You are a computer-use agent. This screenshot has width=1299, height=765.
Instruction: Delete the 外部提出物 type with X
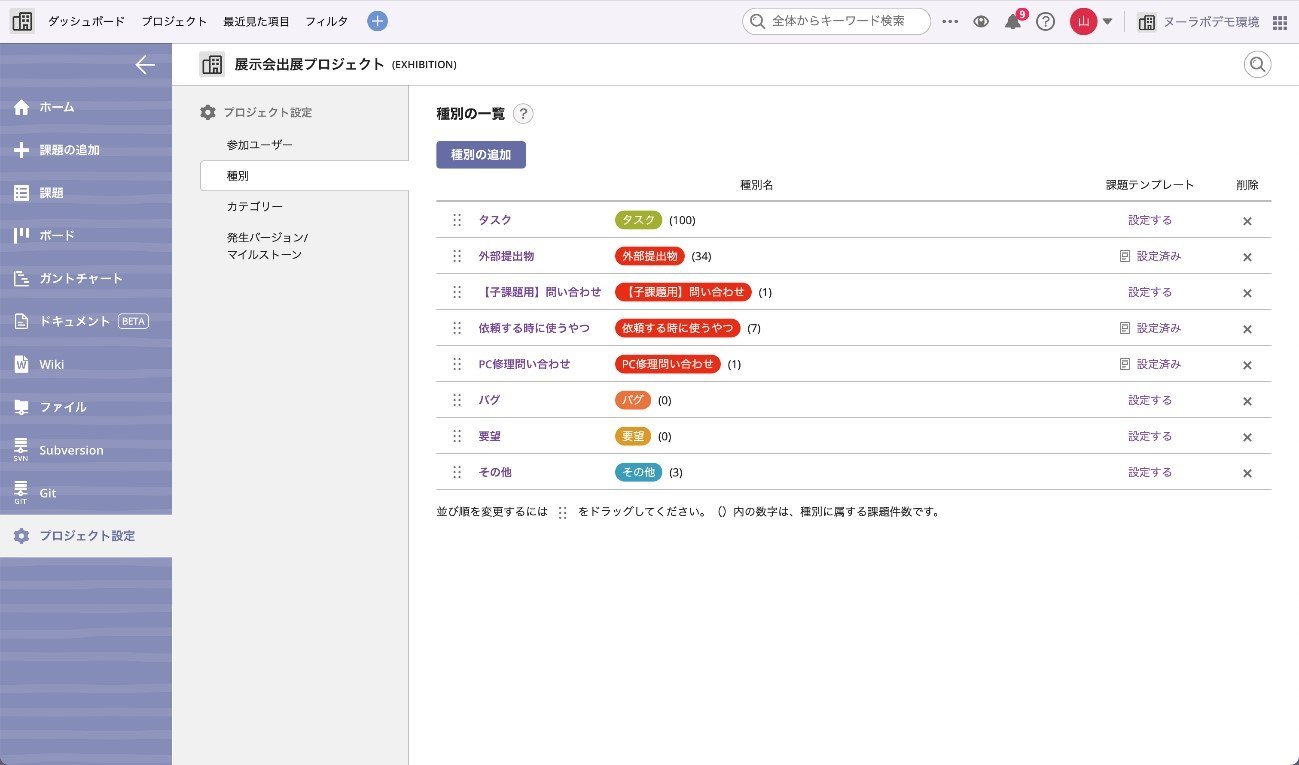point(1247,257)
